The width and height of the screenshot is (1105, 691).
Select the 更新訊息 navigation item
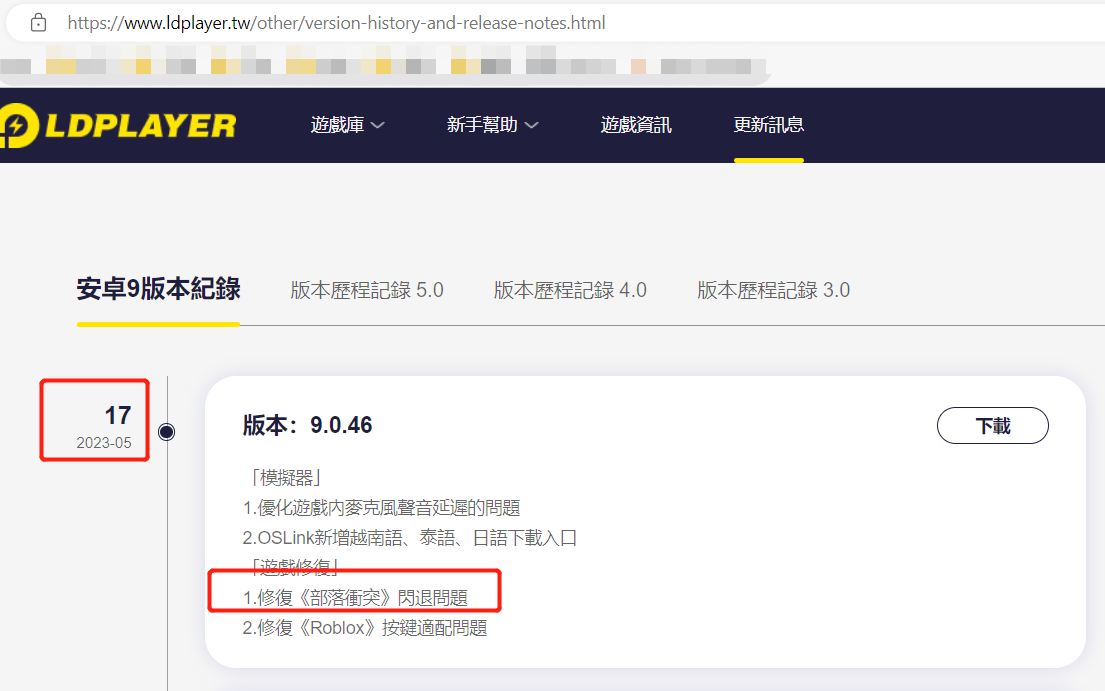[768, 125]
